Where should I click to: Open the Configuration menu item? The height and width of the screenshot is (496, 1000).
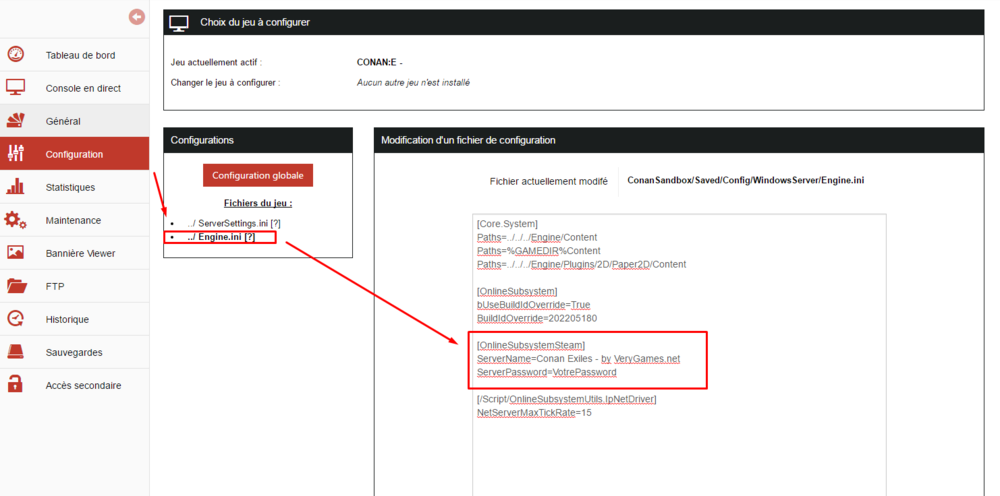coord(74,154)
